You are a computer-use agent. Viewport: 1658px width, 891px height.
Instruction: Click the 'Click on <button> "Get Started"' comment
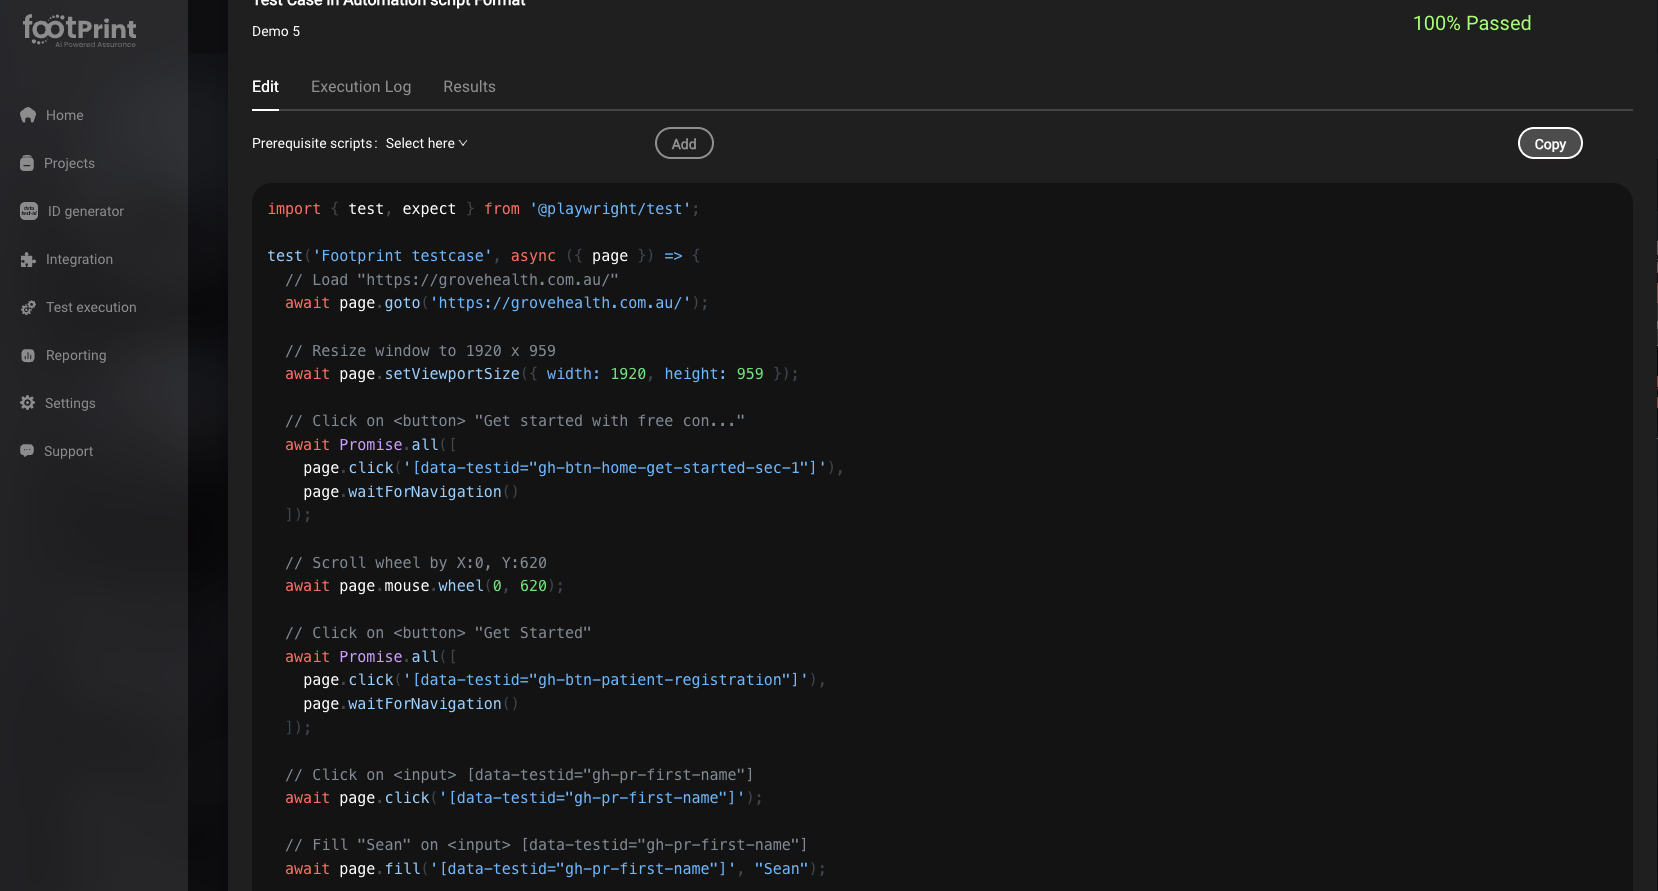click(438, 633)
